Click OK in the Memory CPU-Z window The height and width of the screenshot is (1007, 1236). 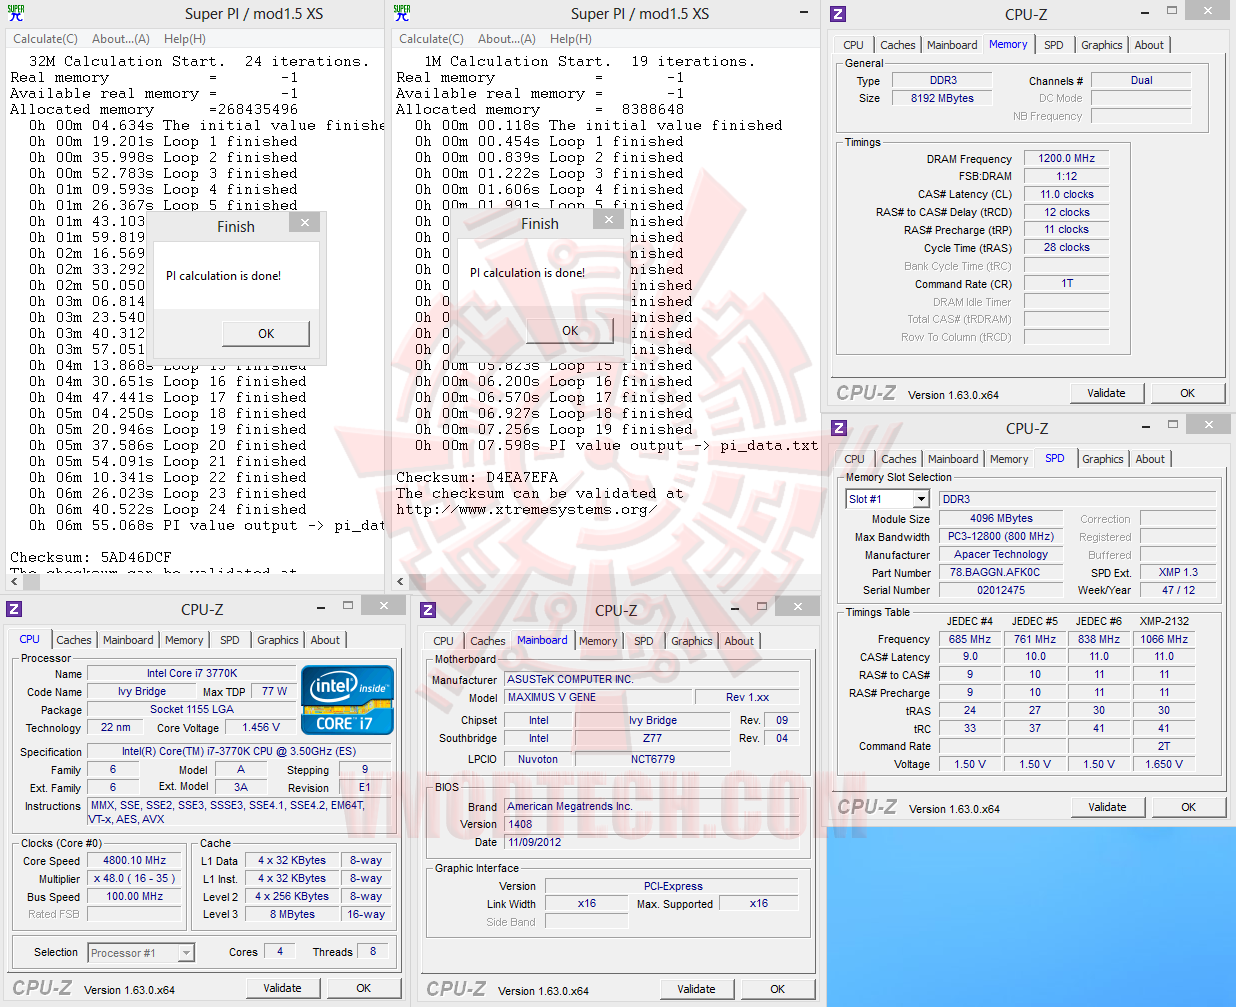click(1187, 393)
